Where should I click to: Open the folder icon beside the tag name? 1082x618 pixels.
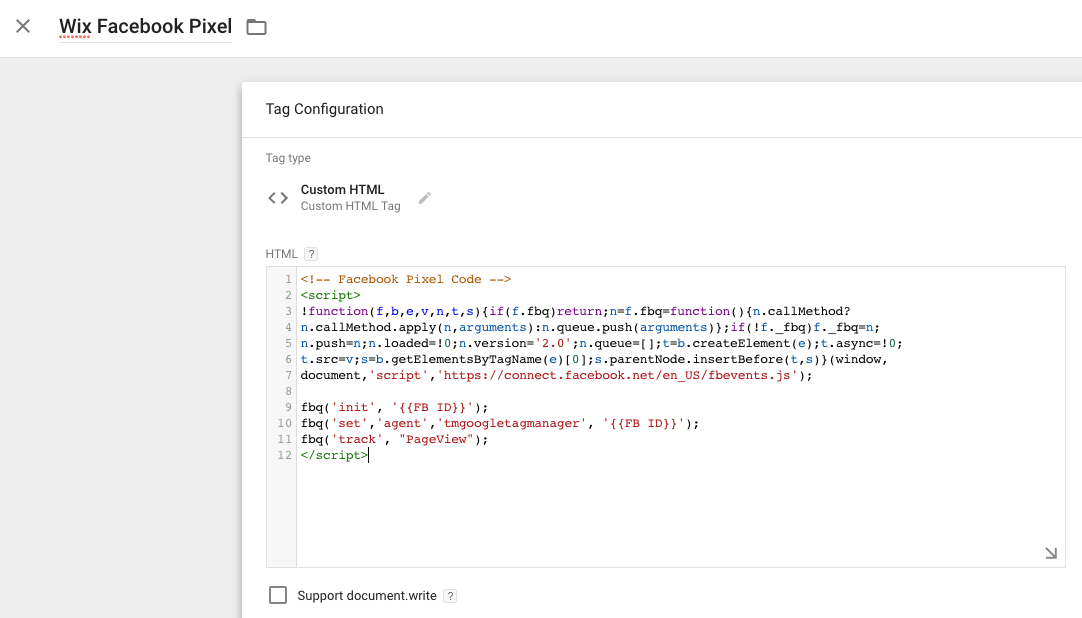[x=257, y=27]
